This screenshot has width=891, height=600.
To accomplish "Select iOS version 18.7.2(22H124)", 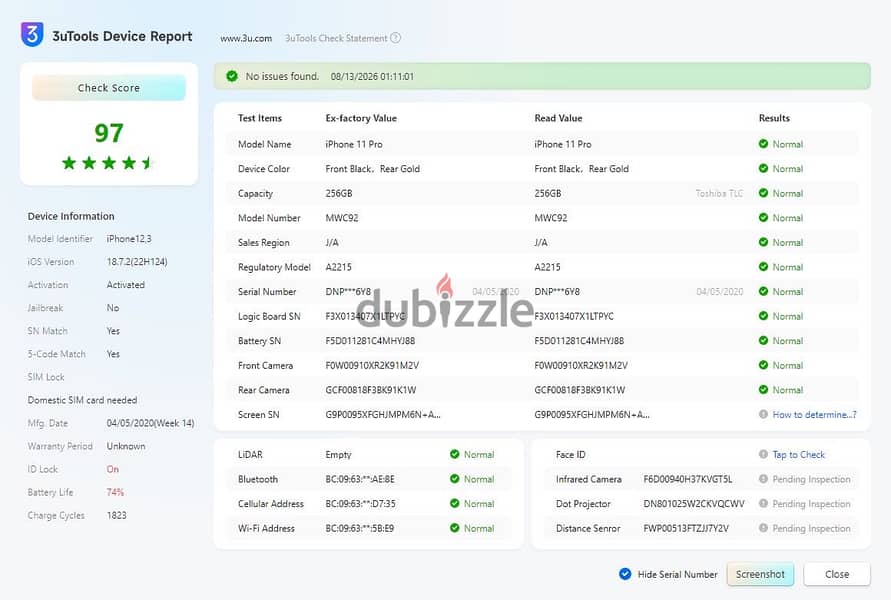I will [x=137, y=262].
